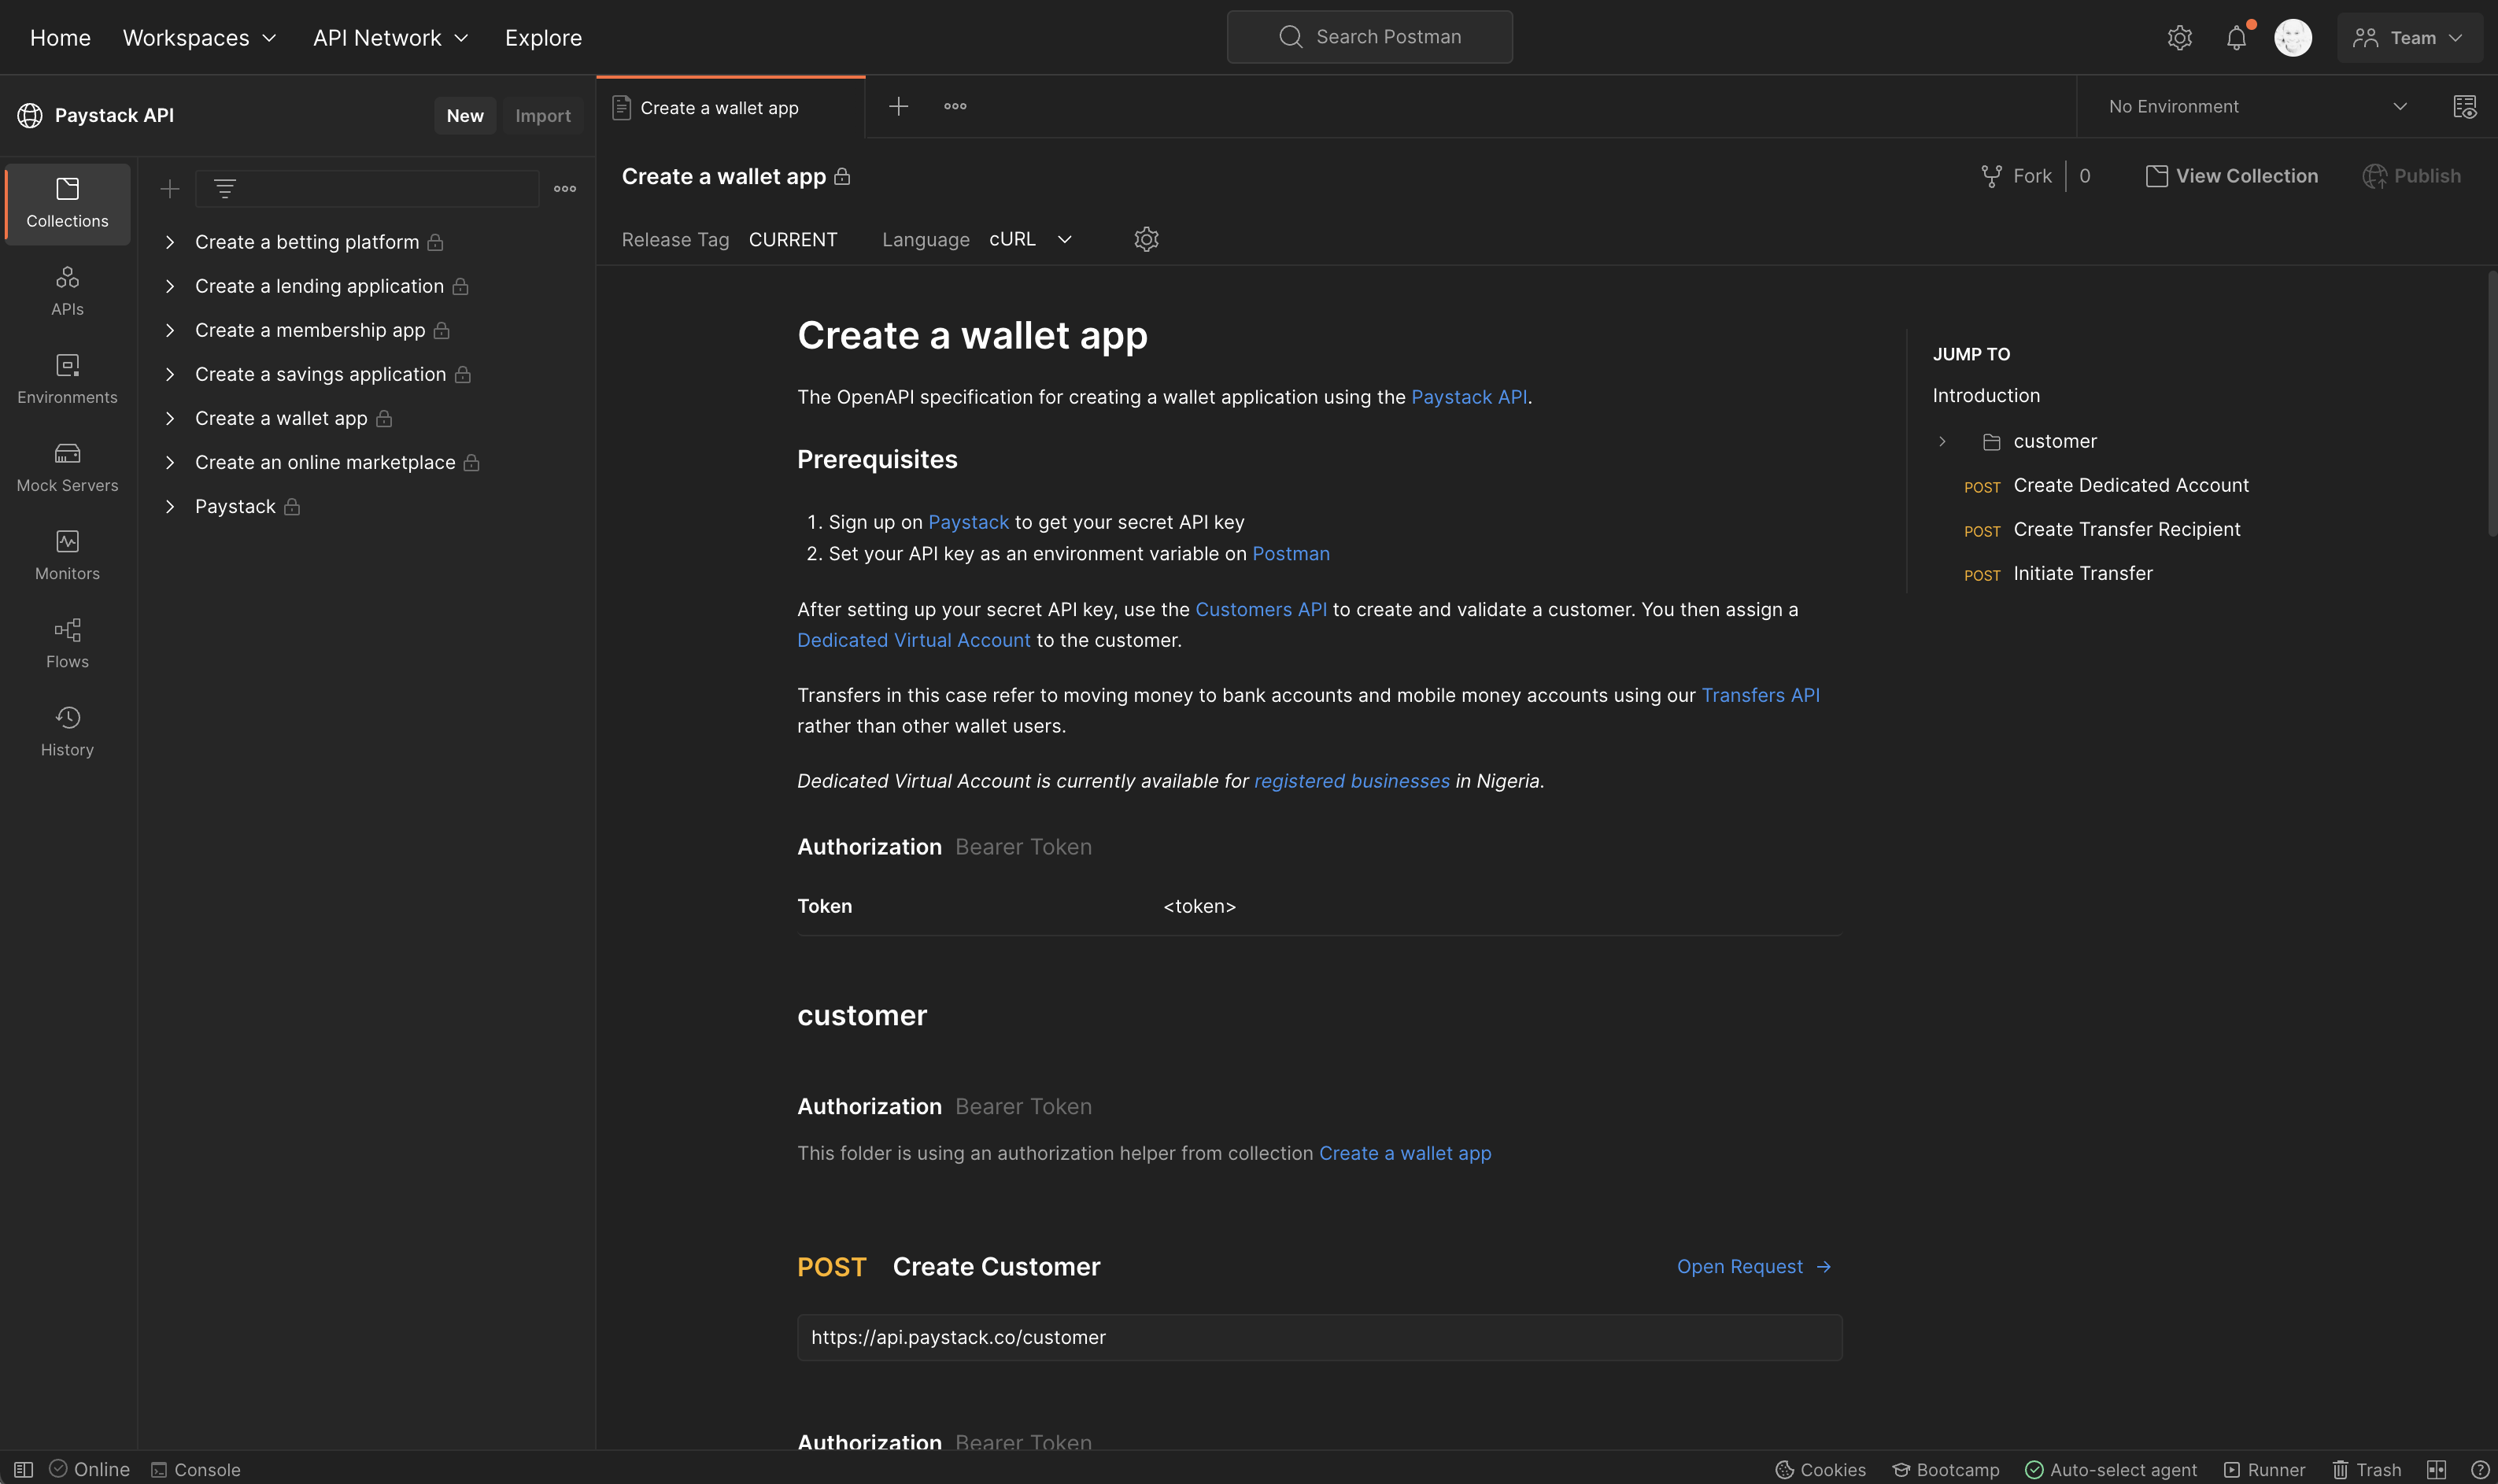Toggle two-pane view in status bar
This screenshot has height=1484, width=2498.
(2436, 1469)
